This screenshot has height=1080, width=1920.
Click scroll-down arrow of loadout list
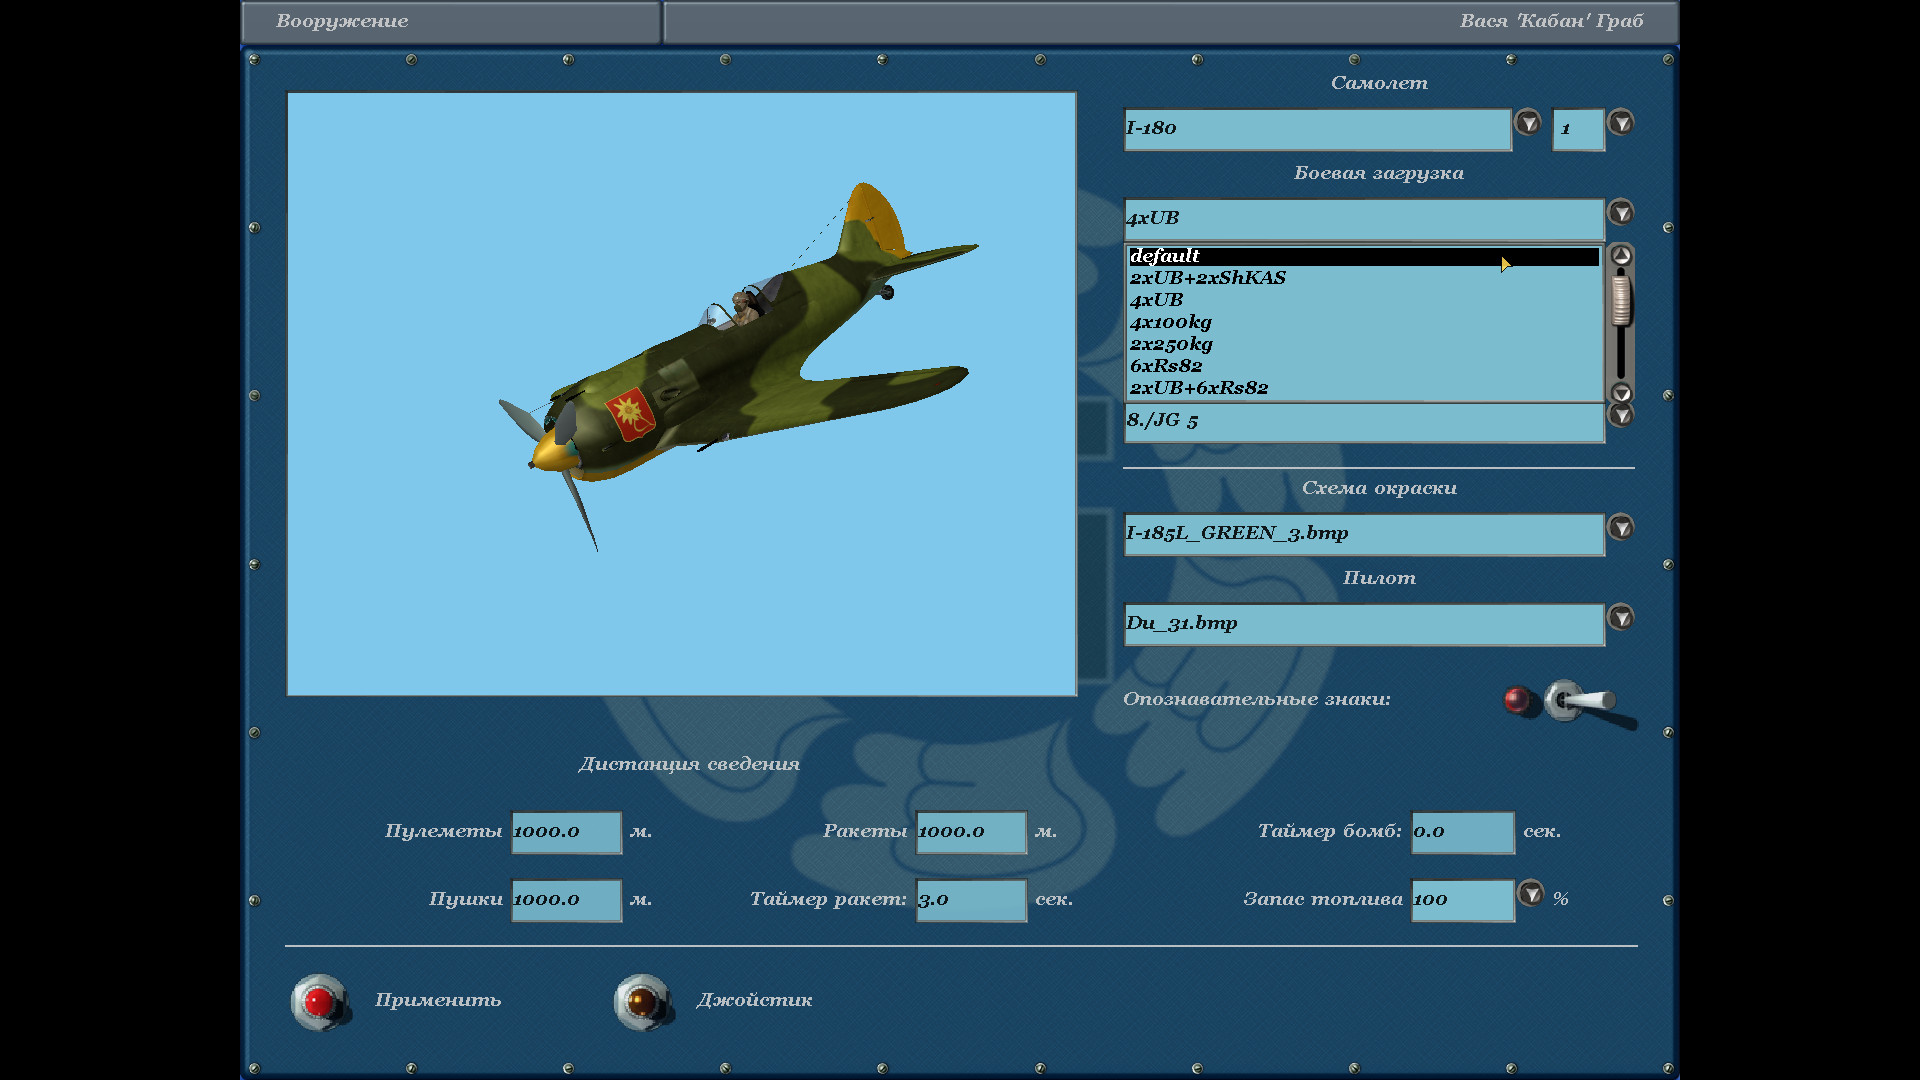[x=1621, y=393]
